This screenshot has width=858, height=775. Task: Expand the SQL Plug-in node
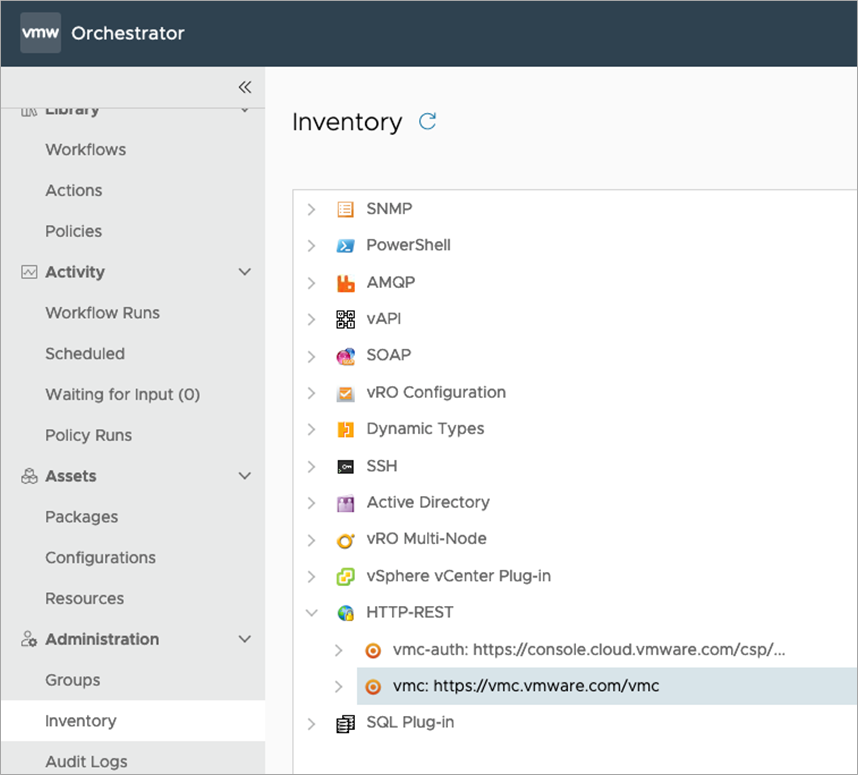(x=311, y=724)
